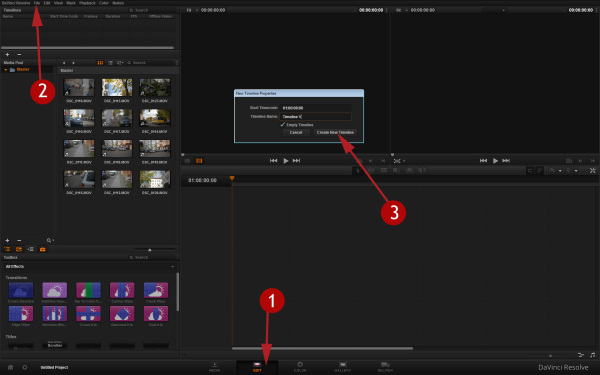Click the Toolbox search field
Image resolution: width=600 pixels, height=375 pixels.
pyautogui.click(x=152, y=258)
